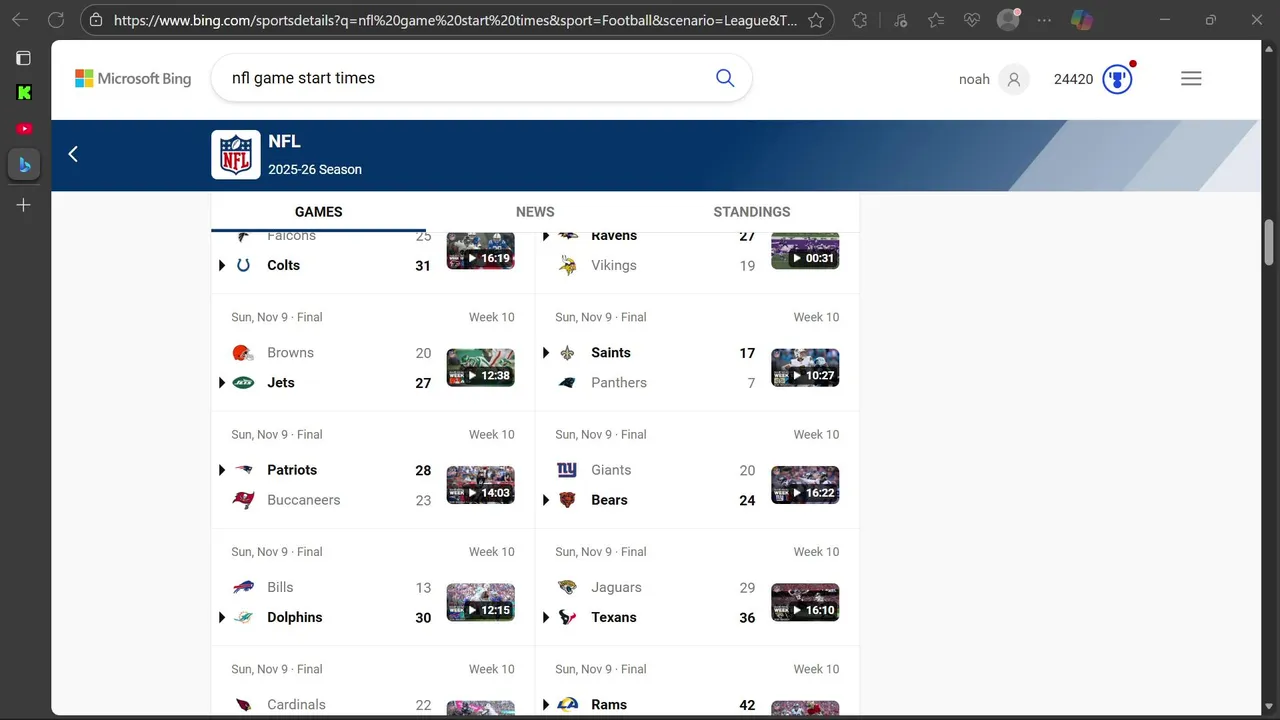Open the Cardinals team link

click(297, 705)
